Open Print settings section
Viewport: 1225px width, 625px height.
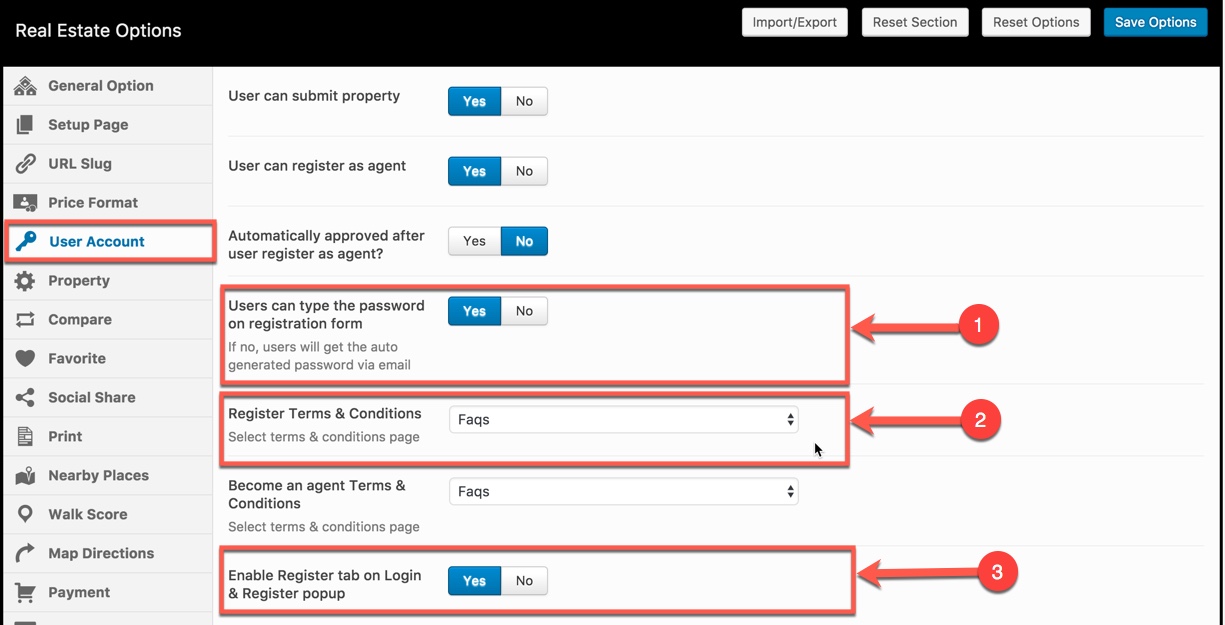point(108,437)
